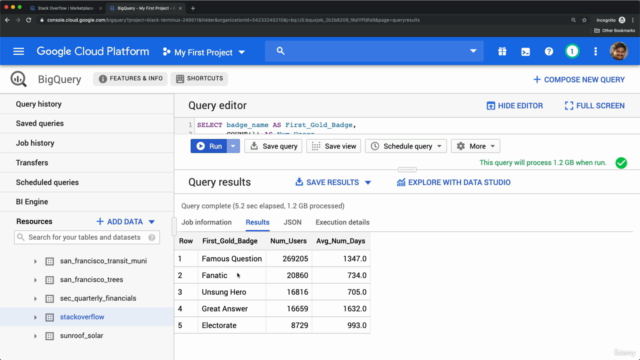Click the browser address bar URL
640x360 pixels.
[233, 20]
